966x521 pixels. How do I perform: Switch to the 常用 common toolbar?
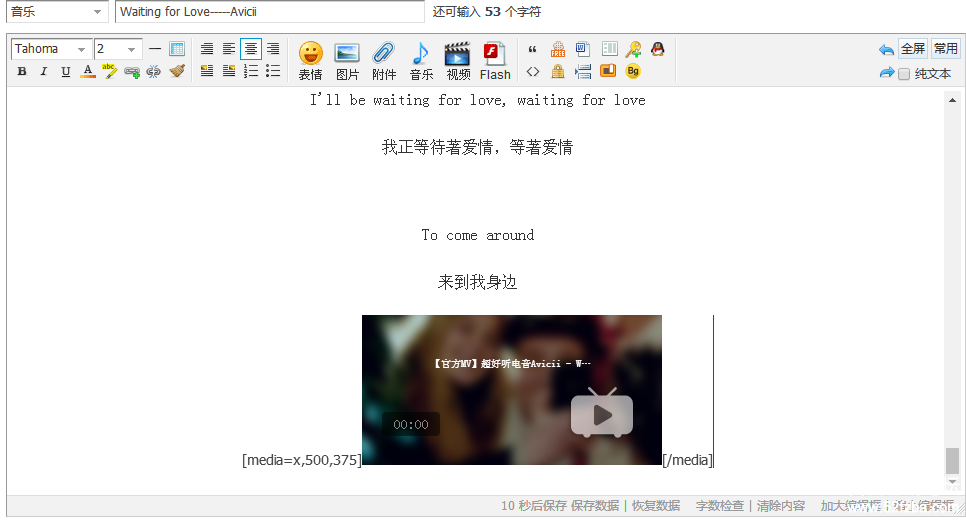(946, 49)
